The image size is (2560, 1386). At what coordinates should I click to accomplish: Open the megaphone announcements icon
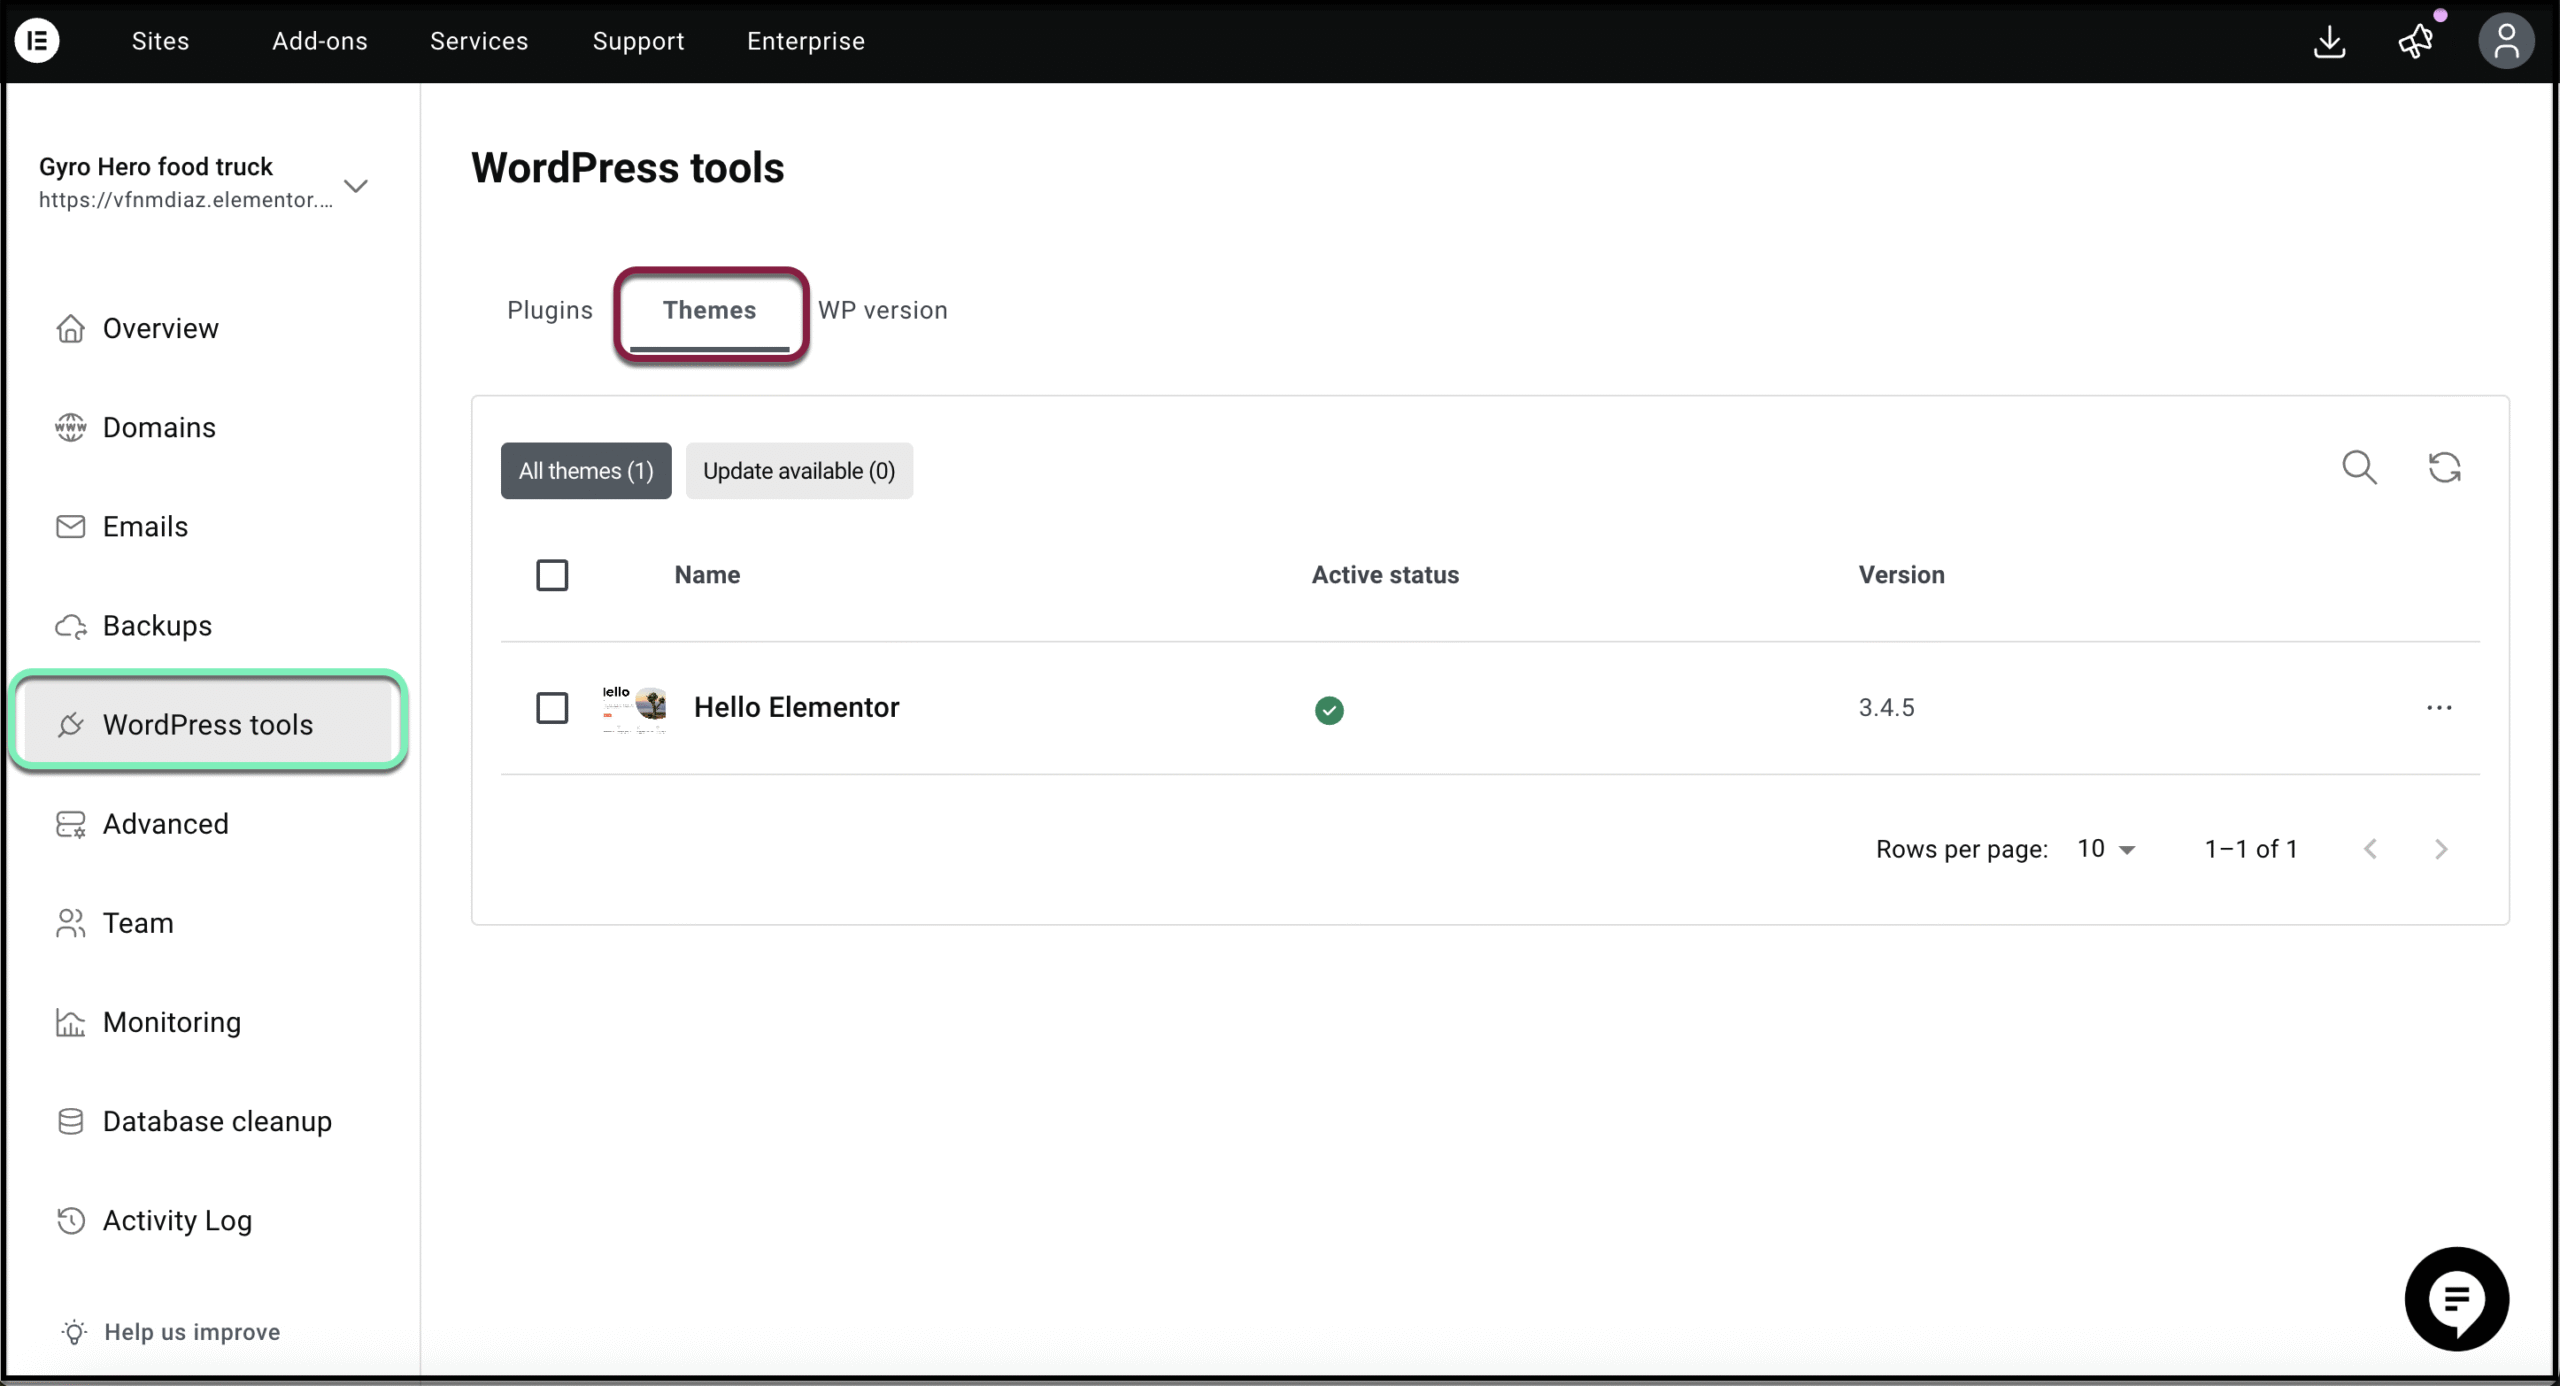(2417, 41)
